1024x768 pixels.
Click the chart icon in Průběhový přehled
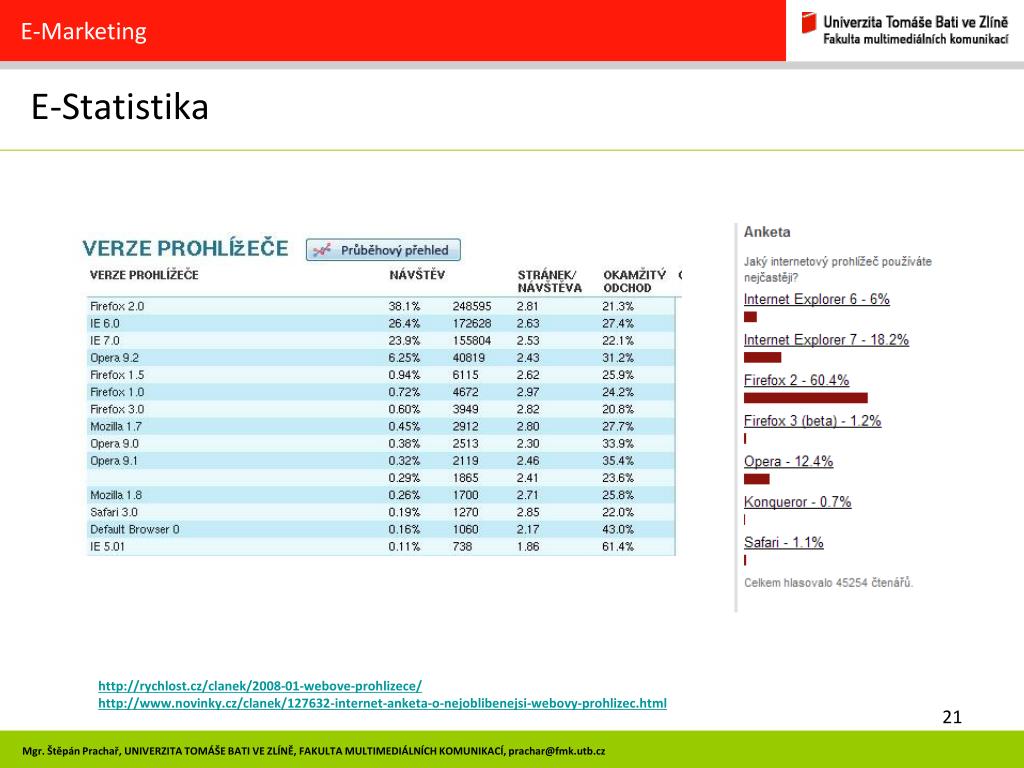[x=322, y=250]
